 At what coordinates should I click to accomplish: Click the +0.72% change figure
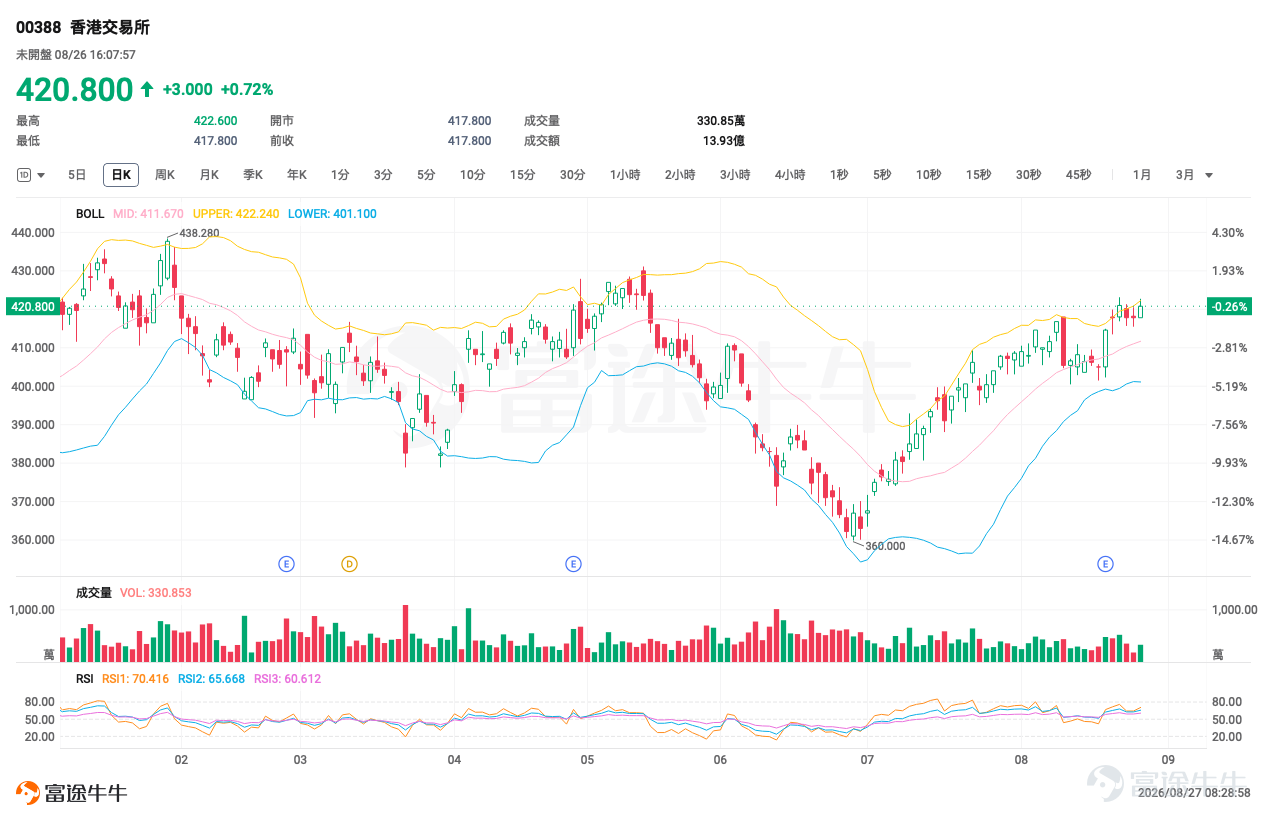tap(247, 90)
